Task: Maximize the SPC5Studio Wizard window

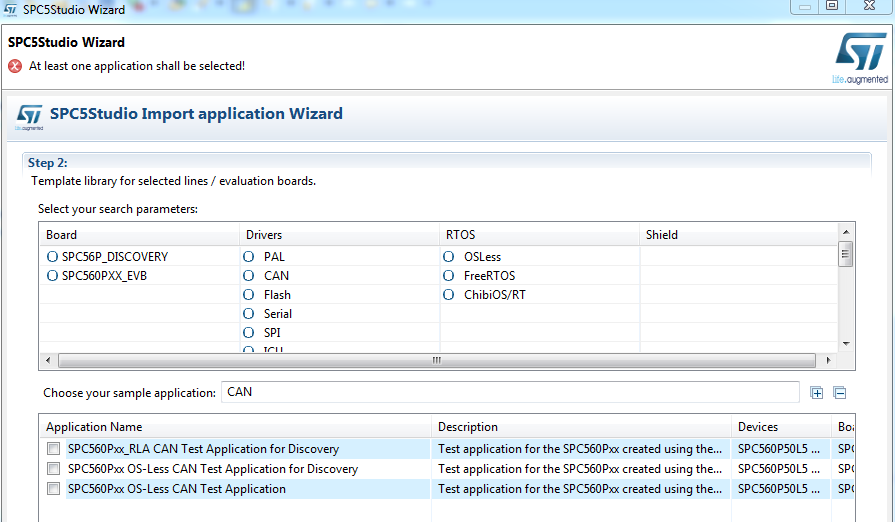Action: point(832,6)
